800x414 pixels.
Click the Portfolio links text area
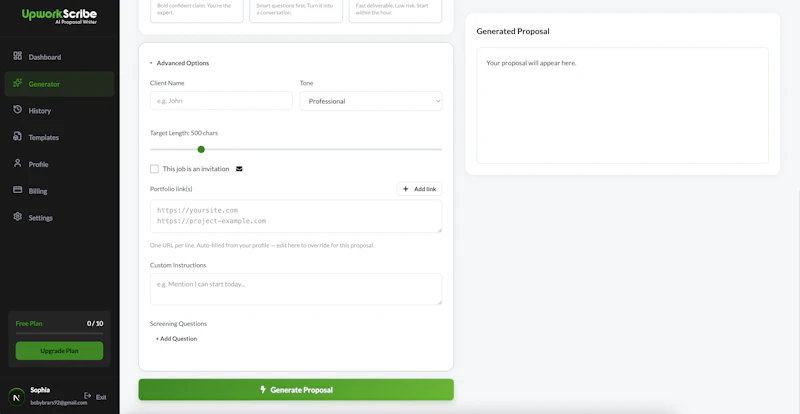296,216
